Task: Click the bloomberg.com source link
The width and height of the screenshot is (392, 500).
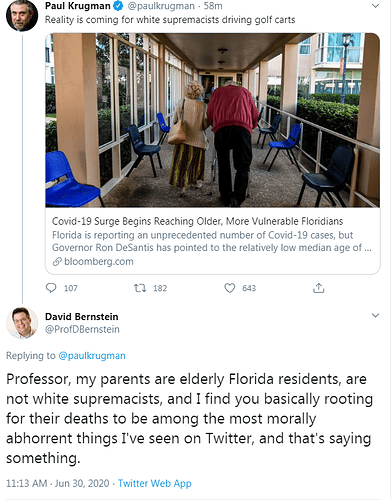Action: [99, 262]
